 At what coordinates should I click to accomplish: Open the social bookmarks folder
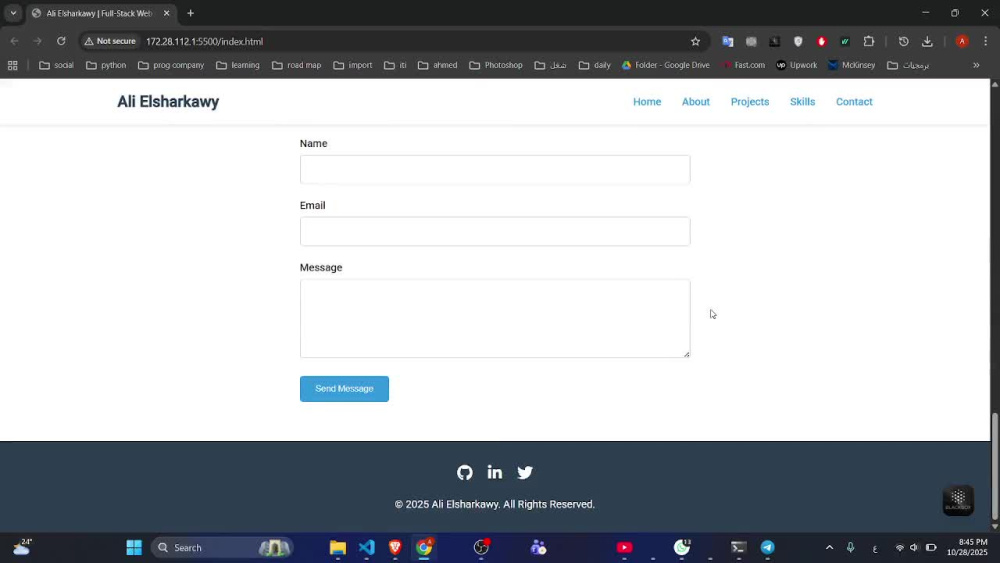pyautogui.click(x=56, y=65)
